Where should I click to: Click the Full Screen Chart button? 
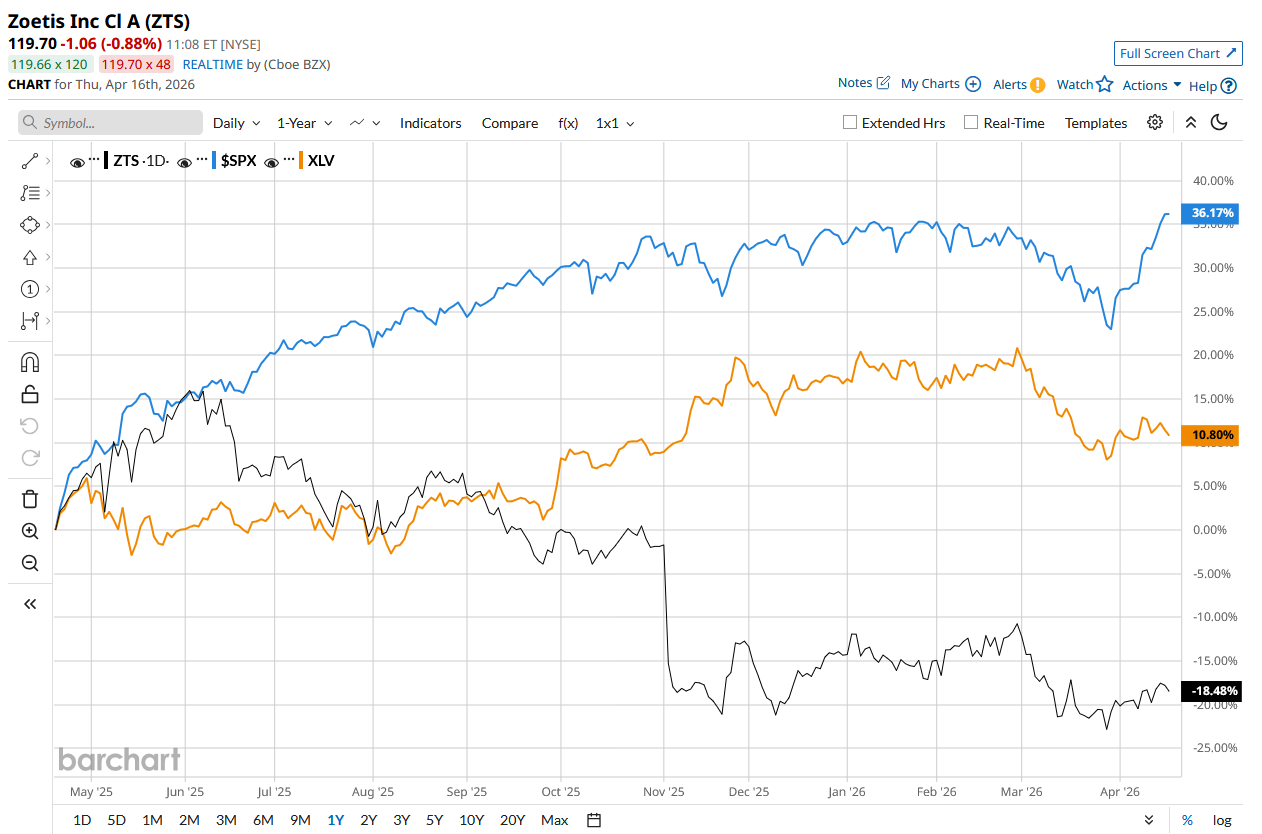tap(1178, 53)
